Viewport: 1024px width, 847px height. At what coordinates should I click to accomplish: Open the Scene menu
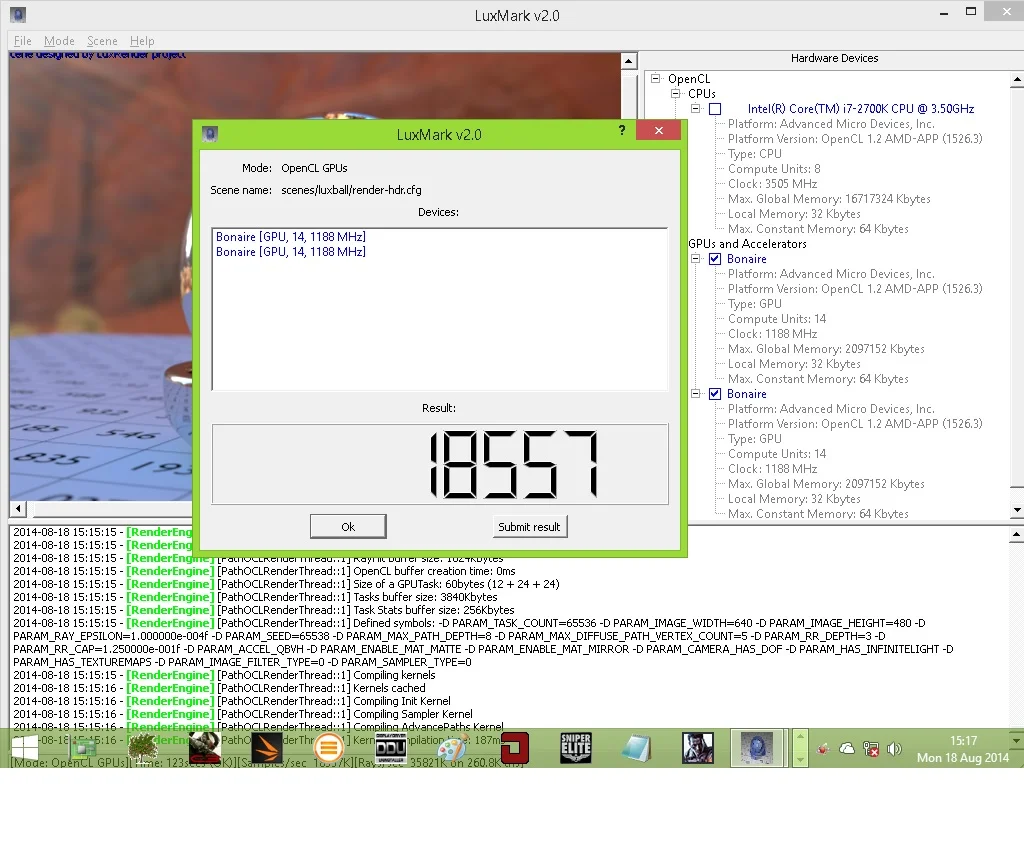tap(102, 41)
